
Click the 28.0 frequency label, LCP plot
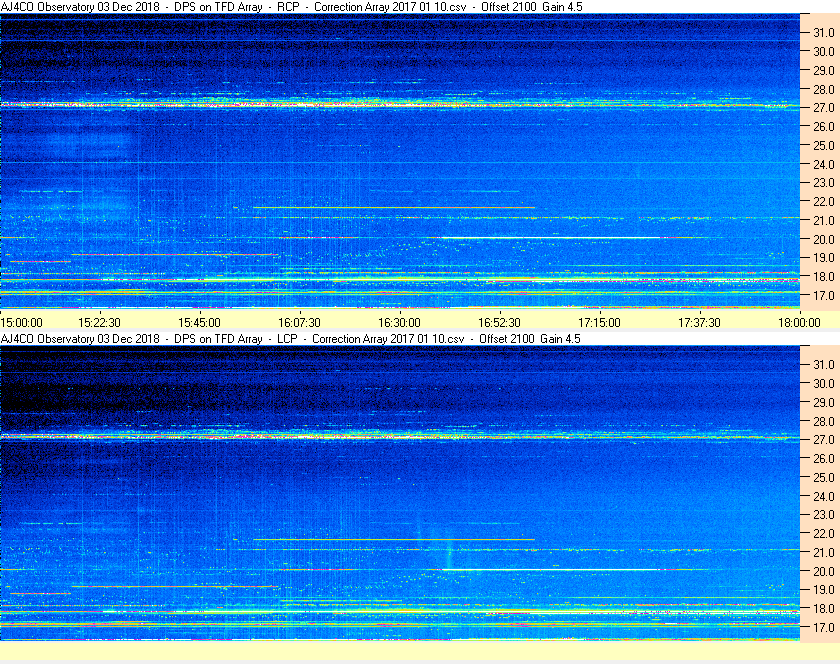pos(824,421)
